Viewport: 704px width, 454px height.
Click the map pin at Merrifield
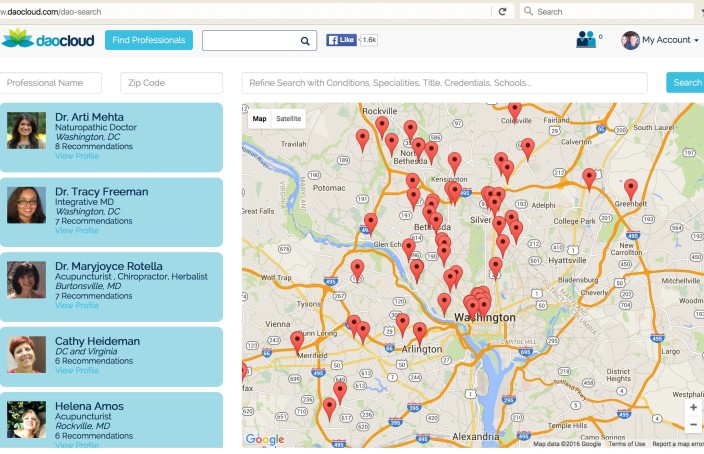297,341
